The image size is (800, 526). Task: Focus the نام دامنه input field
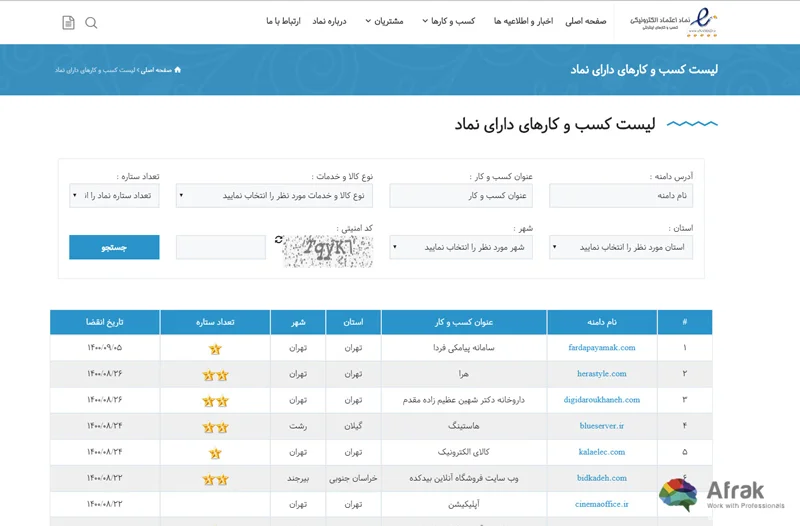[621, 195]
